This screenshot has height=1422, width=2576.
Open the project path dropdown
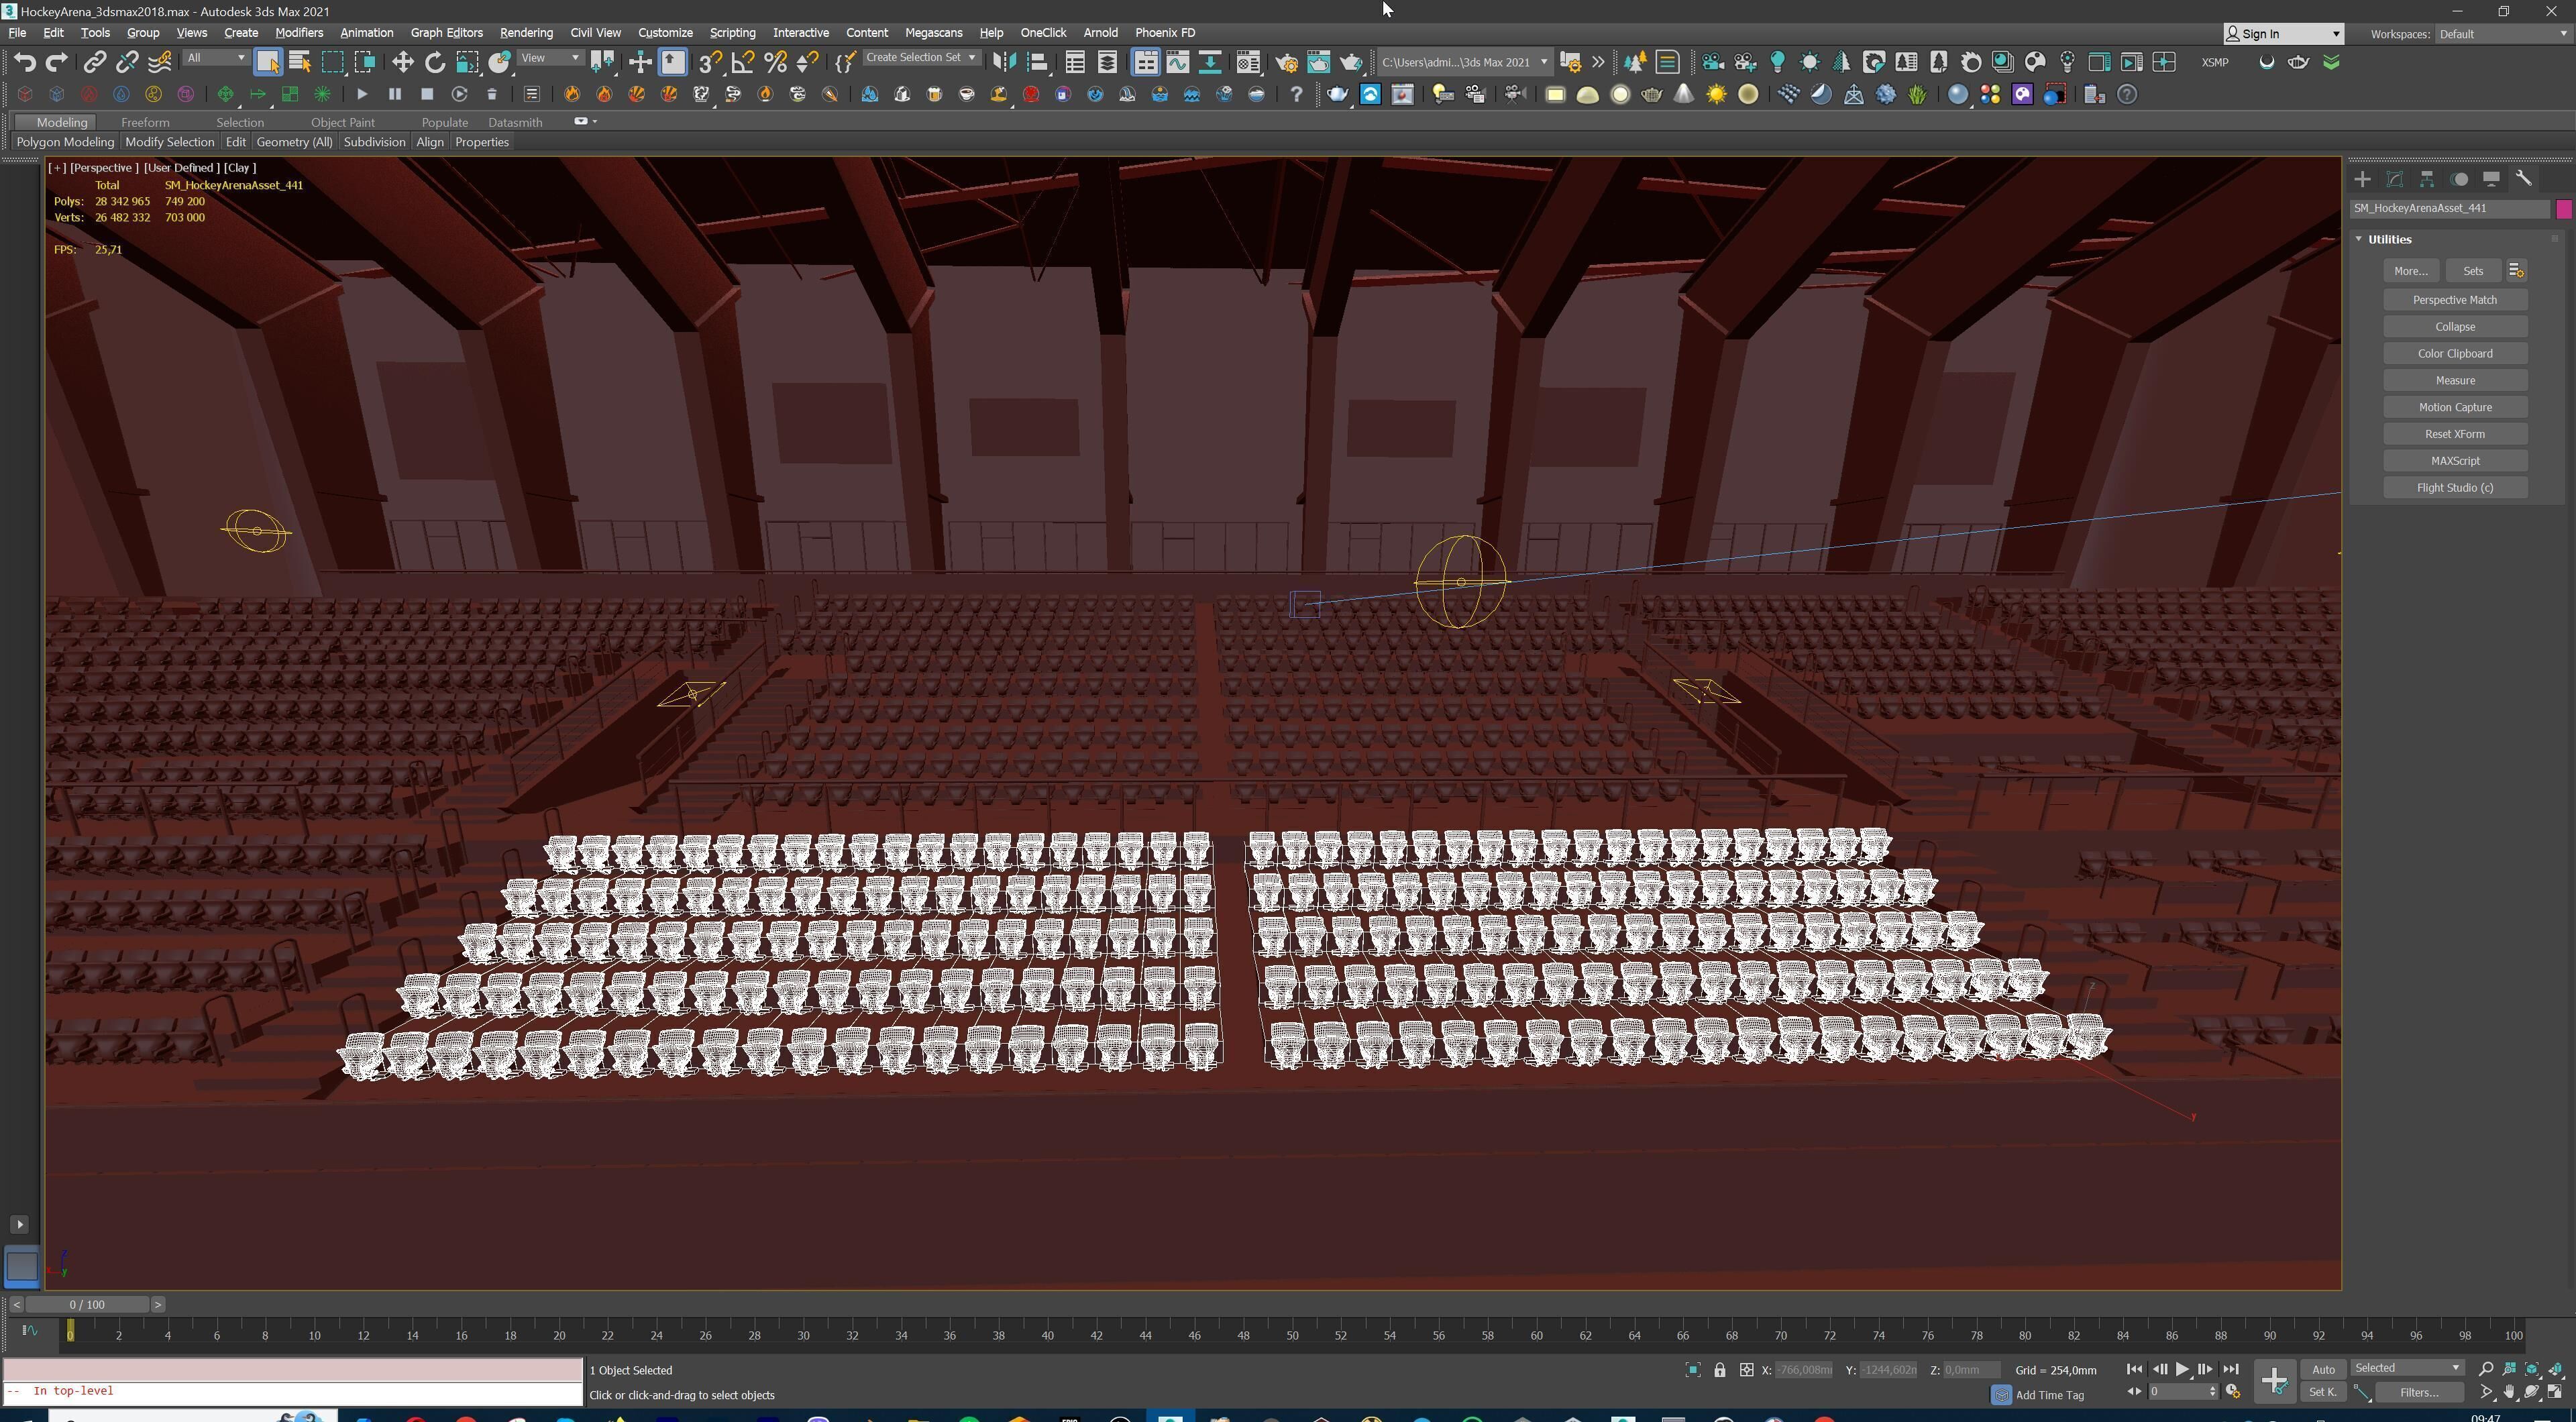[x=1464, y=62]
